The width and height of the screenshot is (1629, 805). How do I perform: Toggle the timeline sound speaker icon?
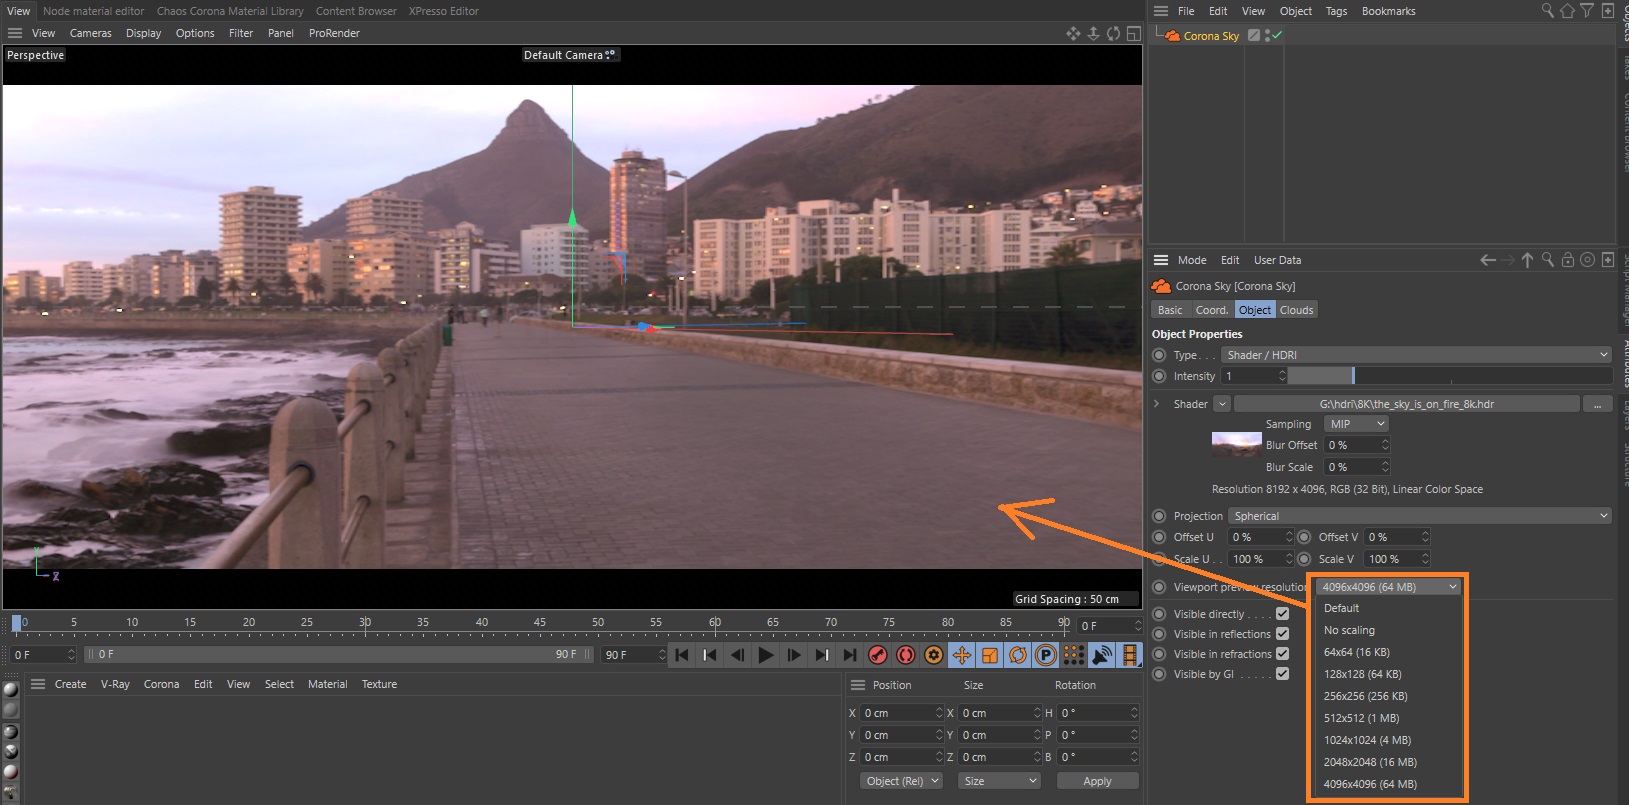click(x=1101, y=655)
